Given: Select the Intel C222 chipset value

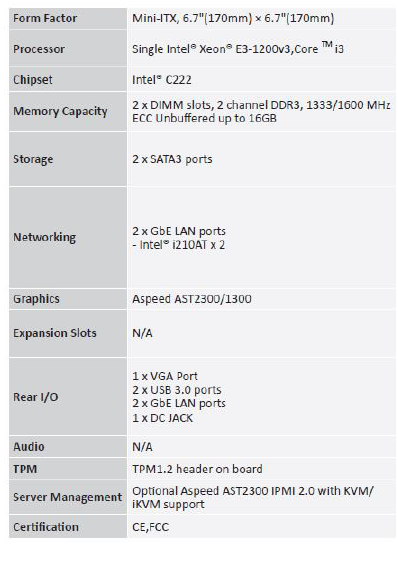Looking at the screenshot, I should 162,80.
